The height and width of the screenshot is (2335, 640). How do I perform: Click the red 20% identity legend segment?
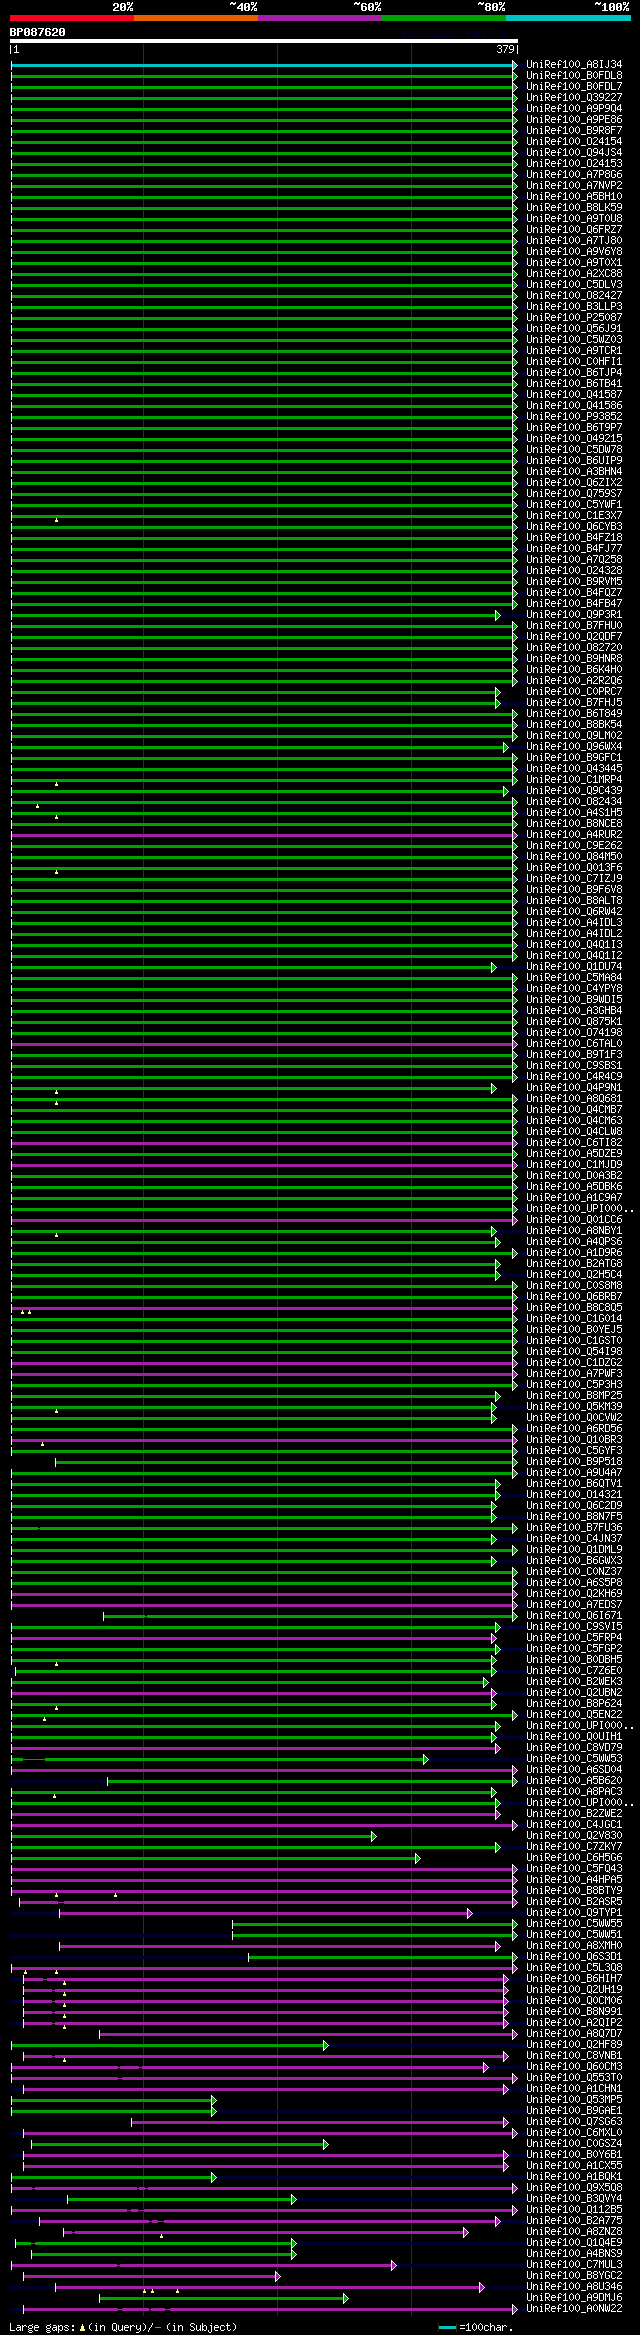72,18
